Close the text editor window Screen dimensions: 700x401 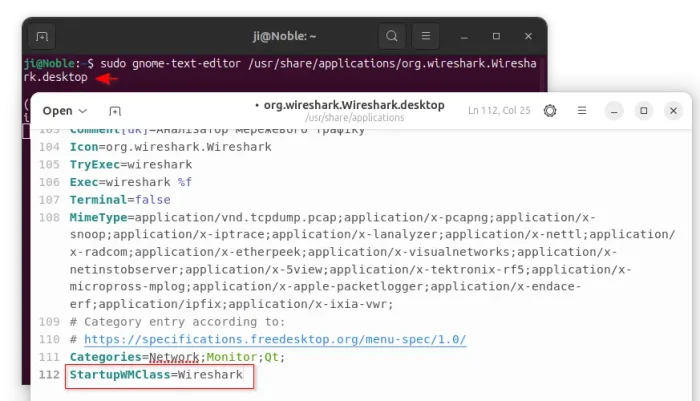673,110
